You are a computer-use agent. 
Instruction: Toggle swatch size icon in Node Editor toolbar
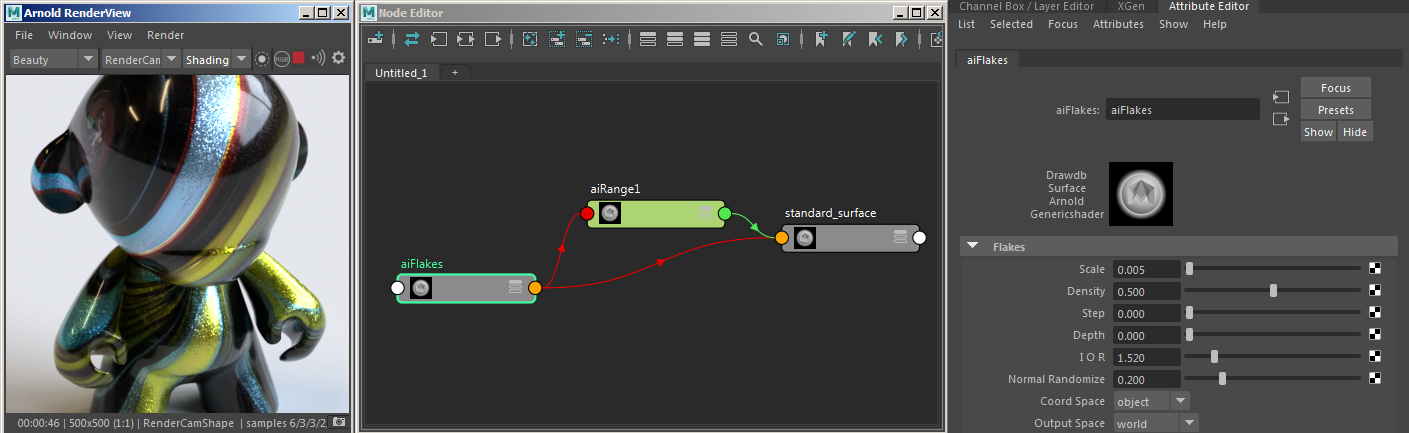click(783, 39)
